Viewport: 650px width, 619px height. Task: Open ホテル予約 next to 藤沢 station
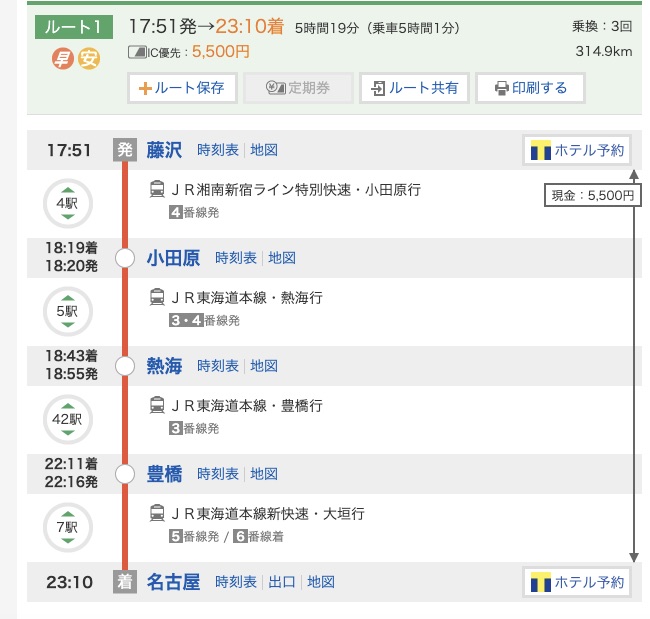pyautogui.click(x=577, y=150)
